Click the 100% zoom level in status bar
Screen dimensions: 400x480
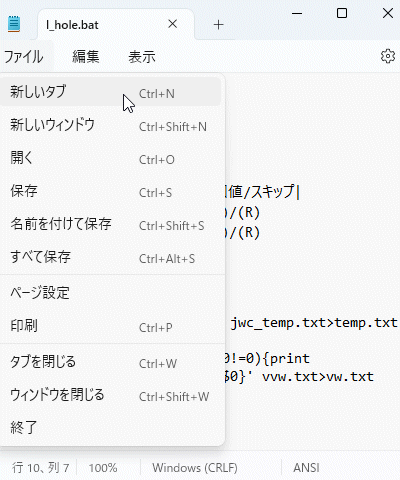tap(103, 468)
